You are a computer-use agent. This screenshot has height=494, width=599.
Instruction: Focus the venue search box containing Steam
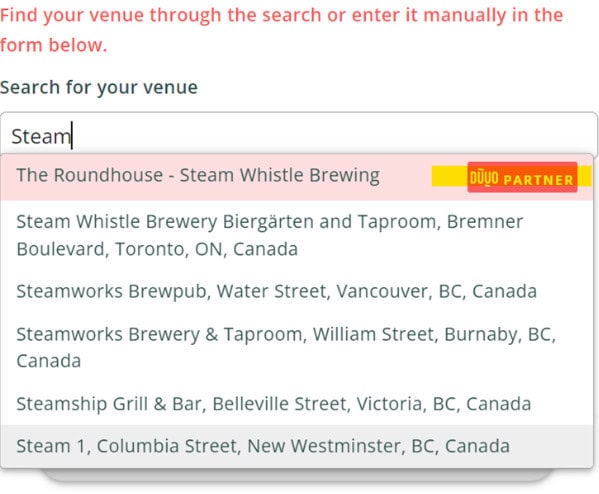tap(299, 134)
